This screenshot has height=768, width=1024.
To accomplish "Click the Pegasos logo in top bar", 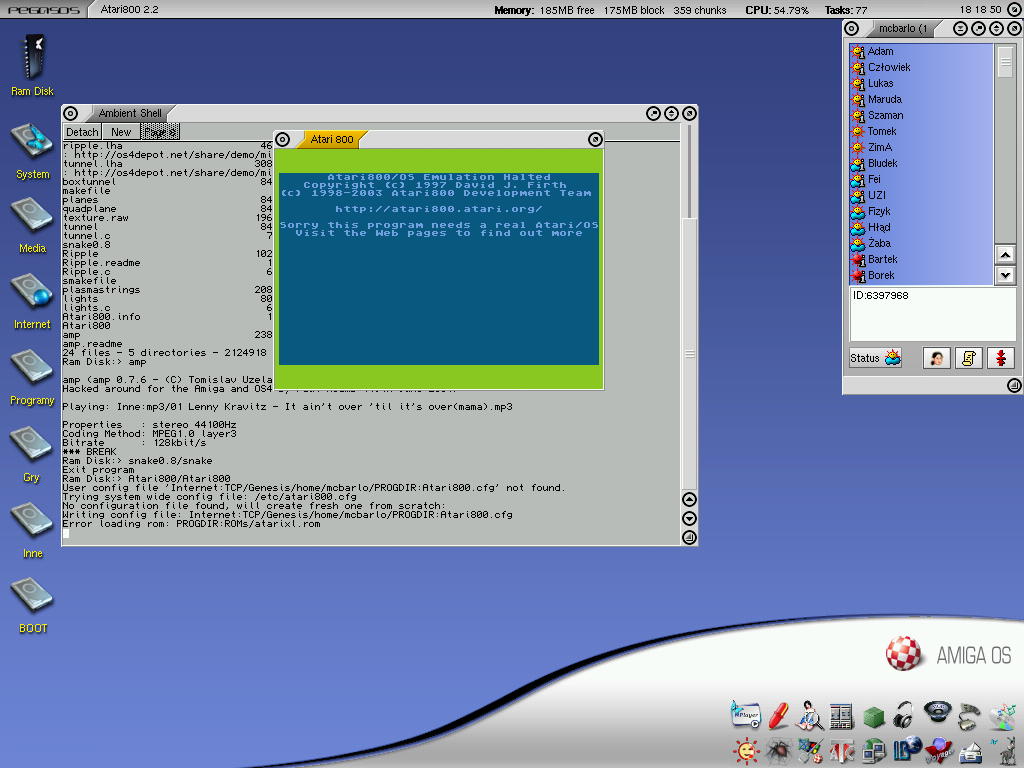I will click(x=44, y=10).
